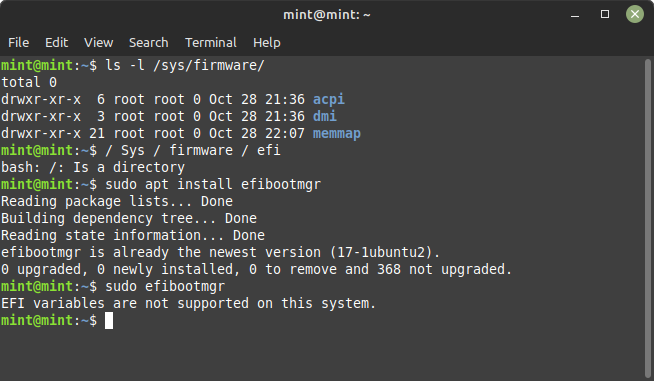Screen dimensions: 654x381
Task: Open the Edit menu
Action: click(56, 43)
